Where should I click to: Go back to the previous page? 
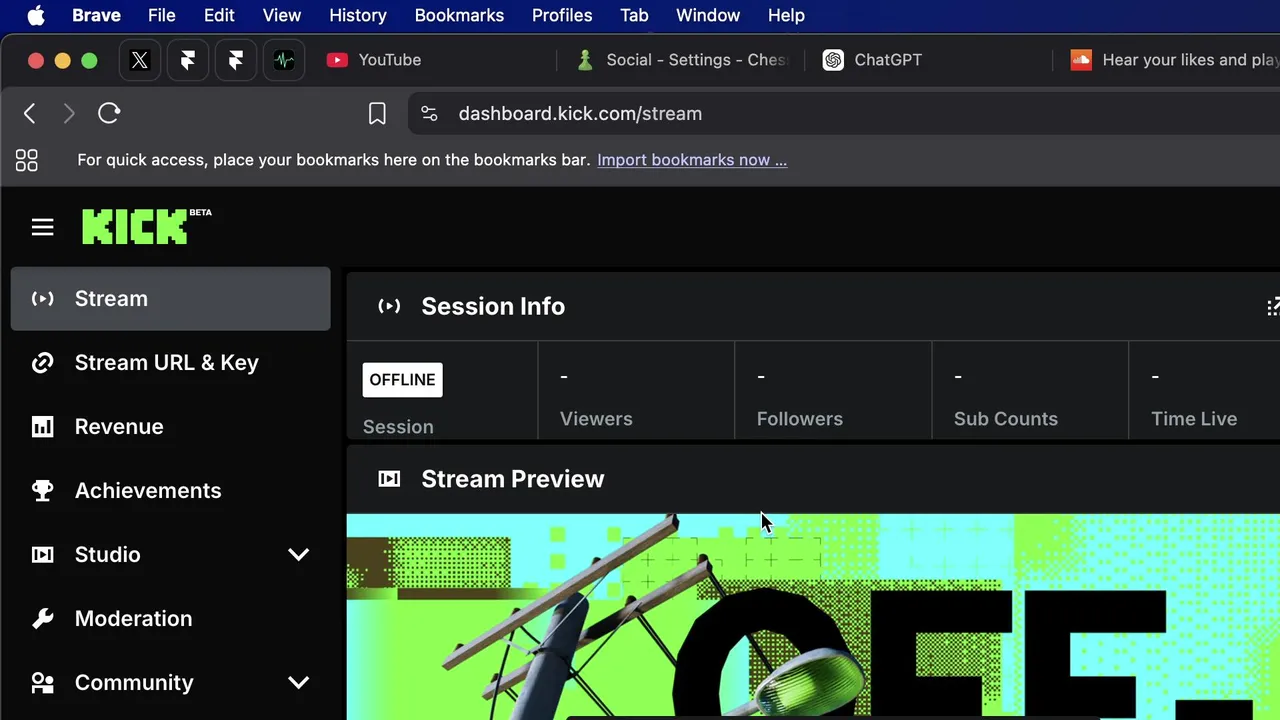30,114
